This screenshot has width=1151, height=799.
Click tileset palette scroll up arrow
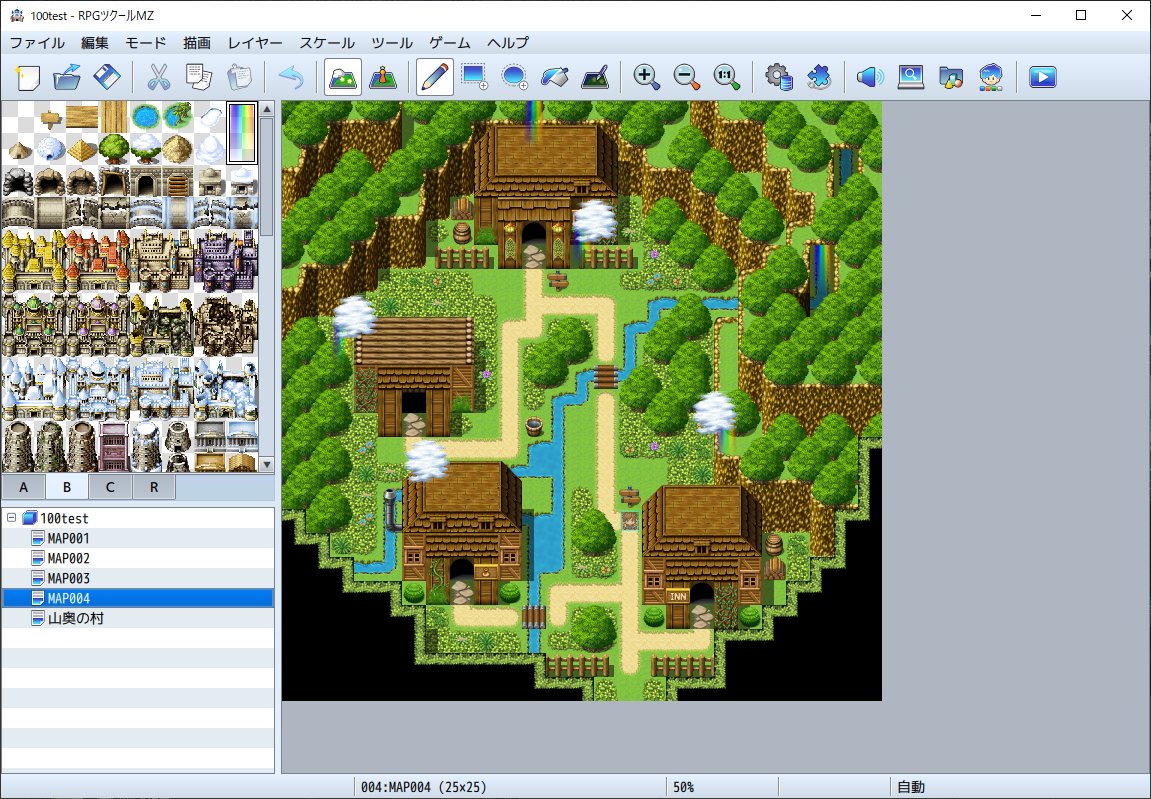[x=267, y=109]
